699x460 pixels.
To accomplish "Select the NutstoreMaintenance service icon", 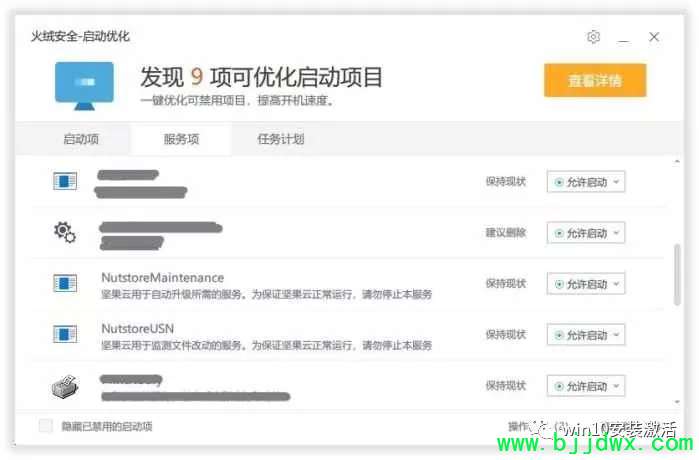I will 65,283.
